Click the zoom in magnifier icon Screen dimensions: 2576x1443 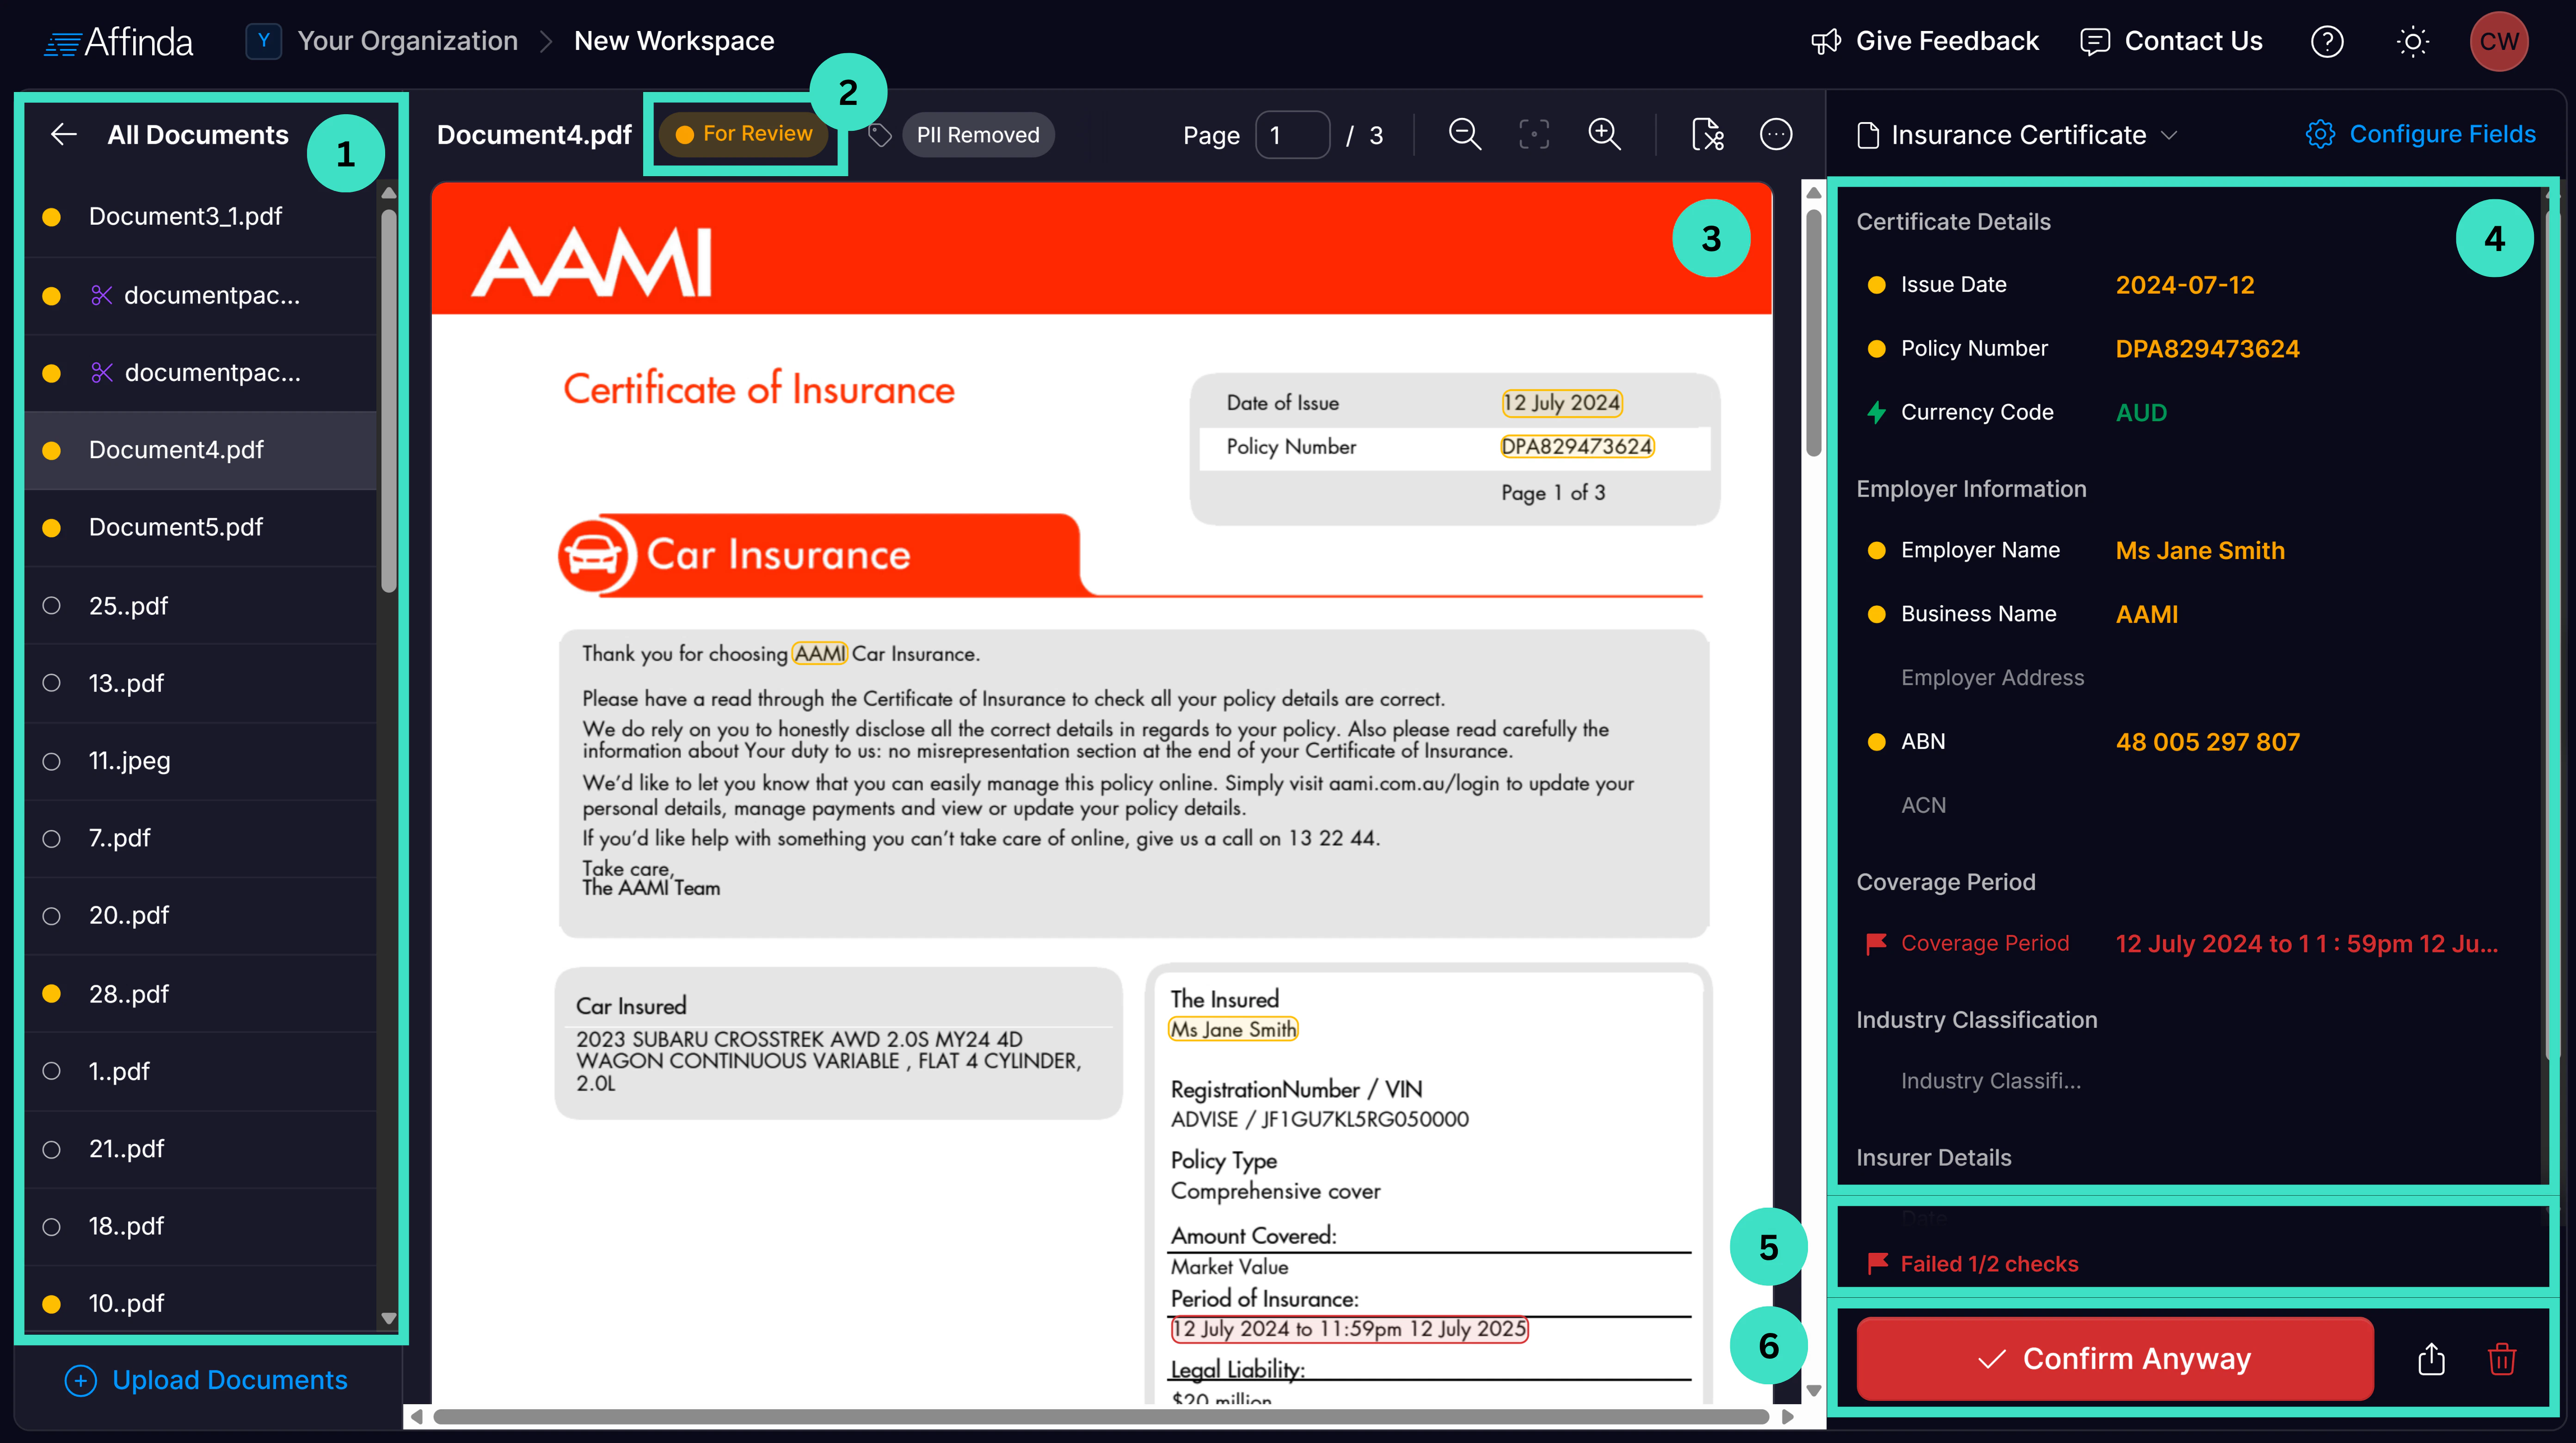tap(1604, 134)
